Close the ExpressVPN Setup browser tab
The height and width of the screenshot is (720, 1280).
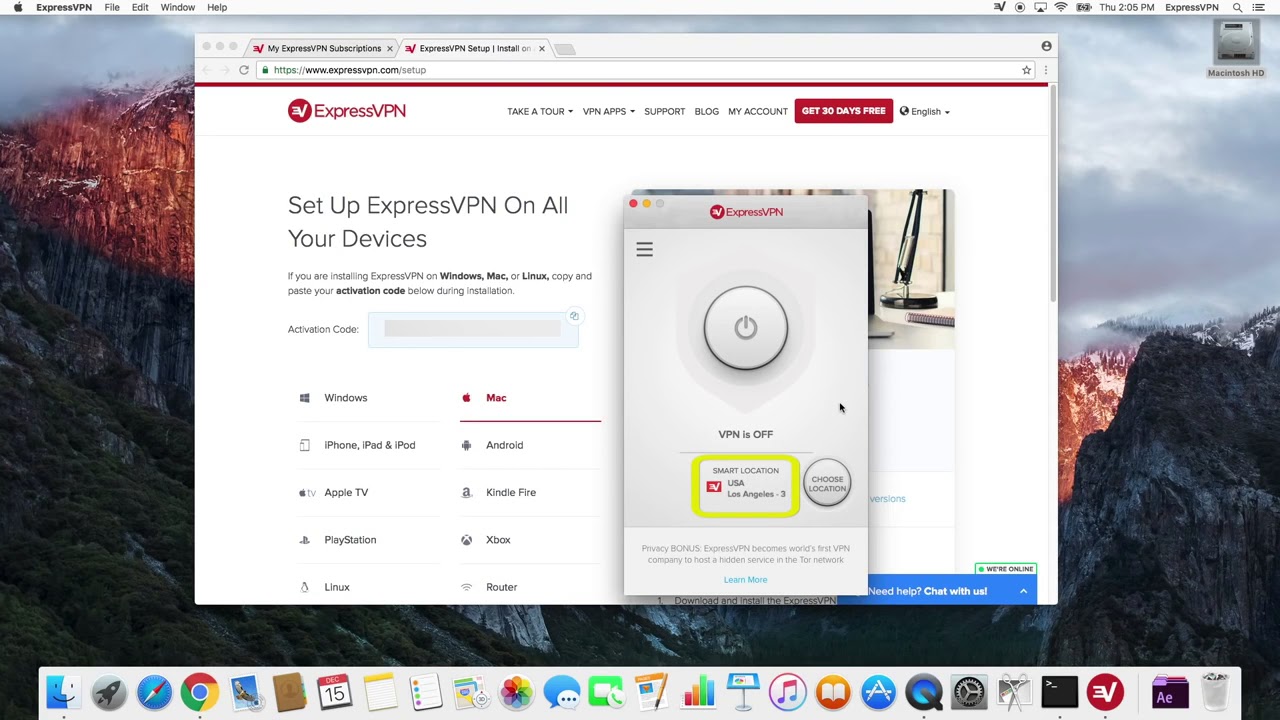[x=542, y=48]
